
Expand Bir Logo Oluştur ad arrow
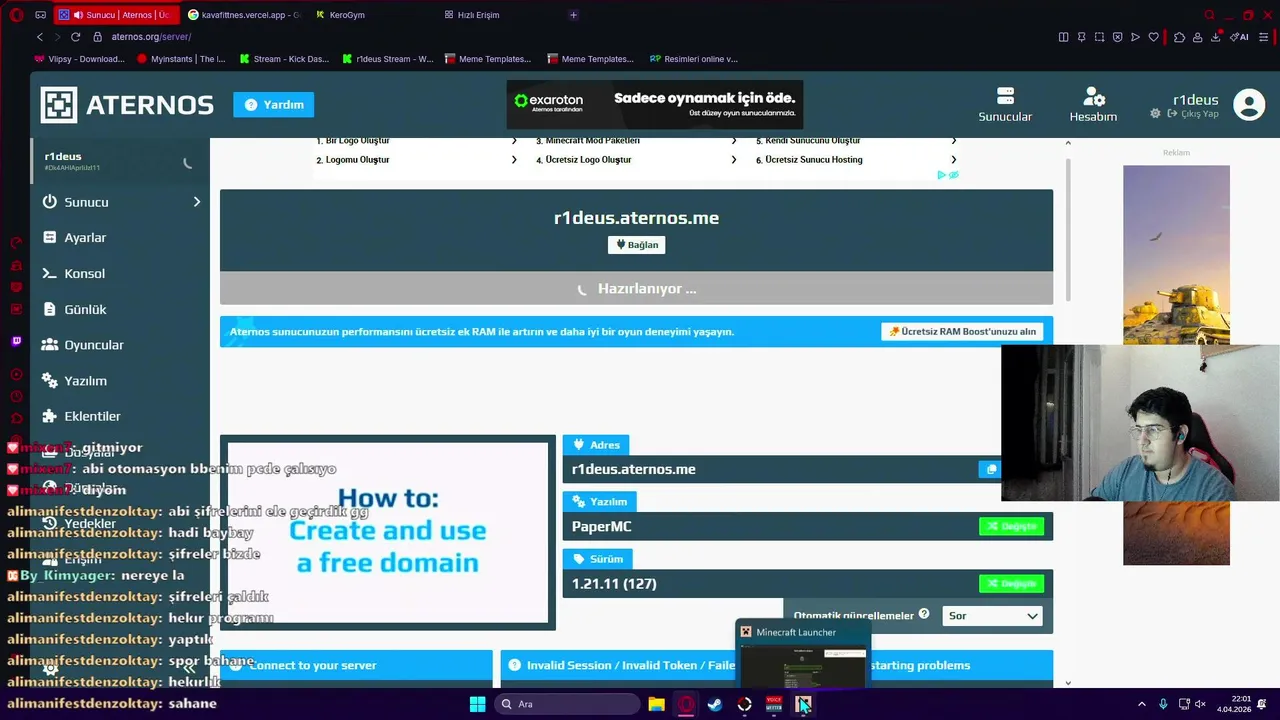514,141
